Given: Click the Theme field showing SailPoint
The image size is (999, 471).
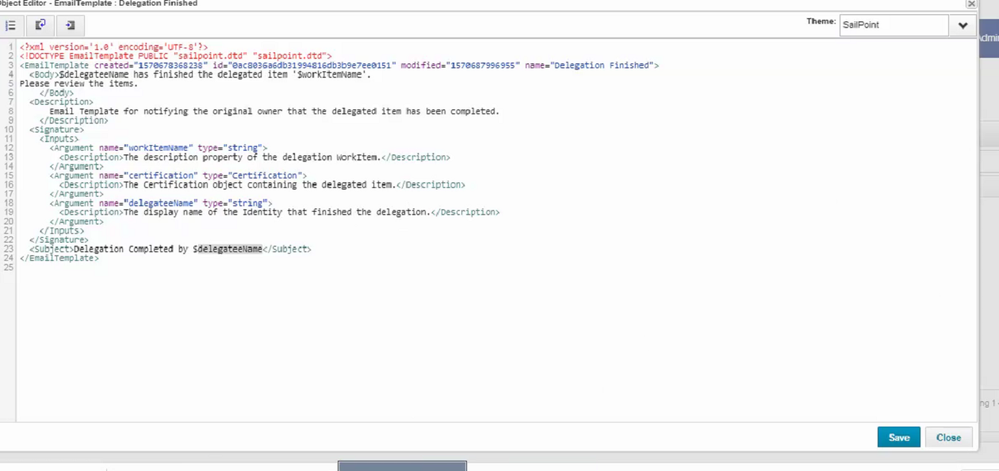Looking at the screenshot, I should 893,26.
